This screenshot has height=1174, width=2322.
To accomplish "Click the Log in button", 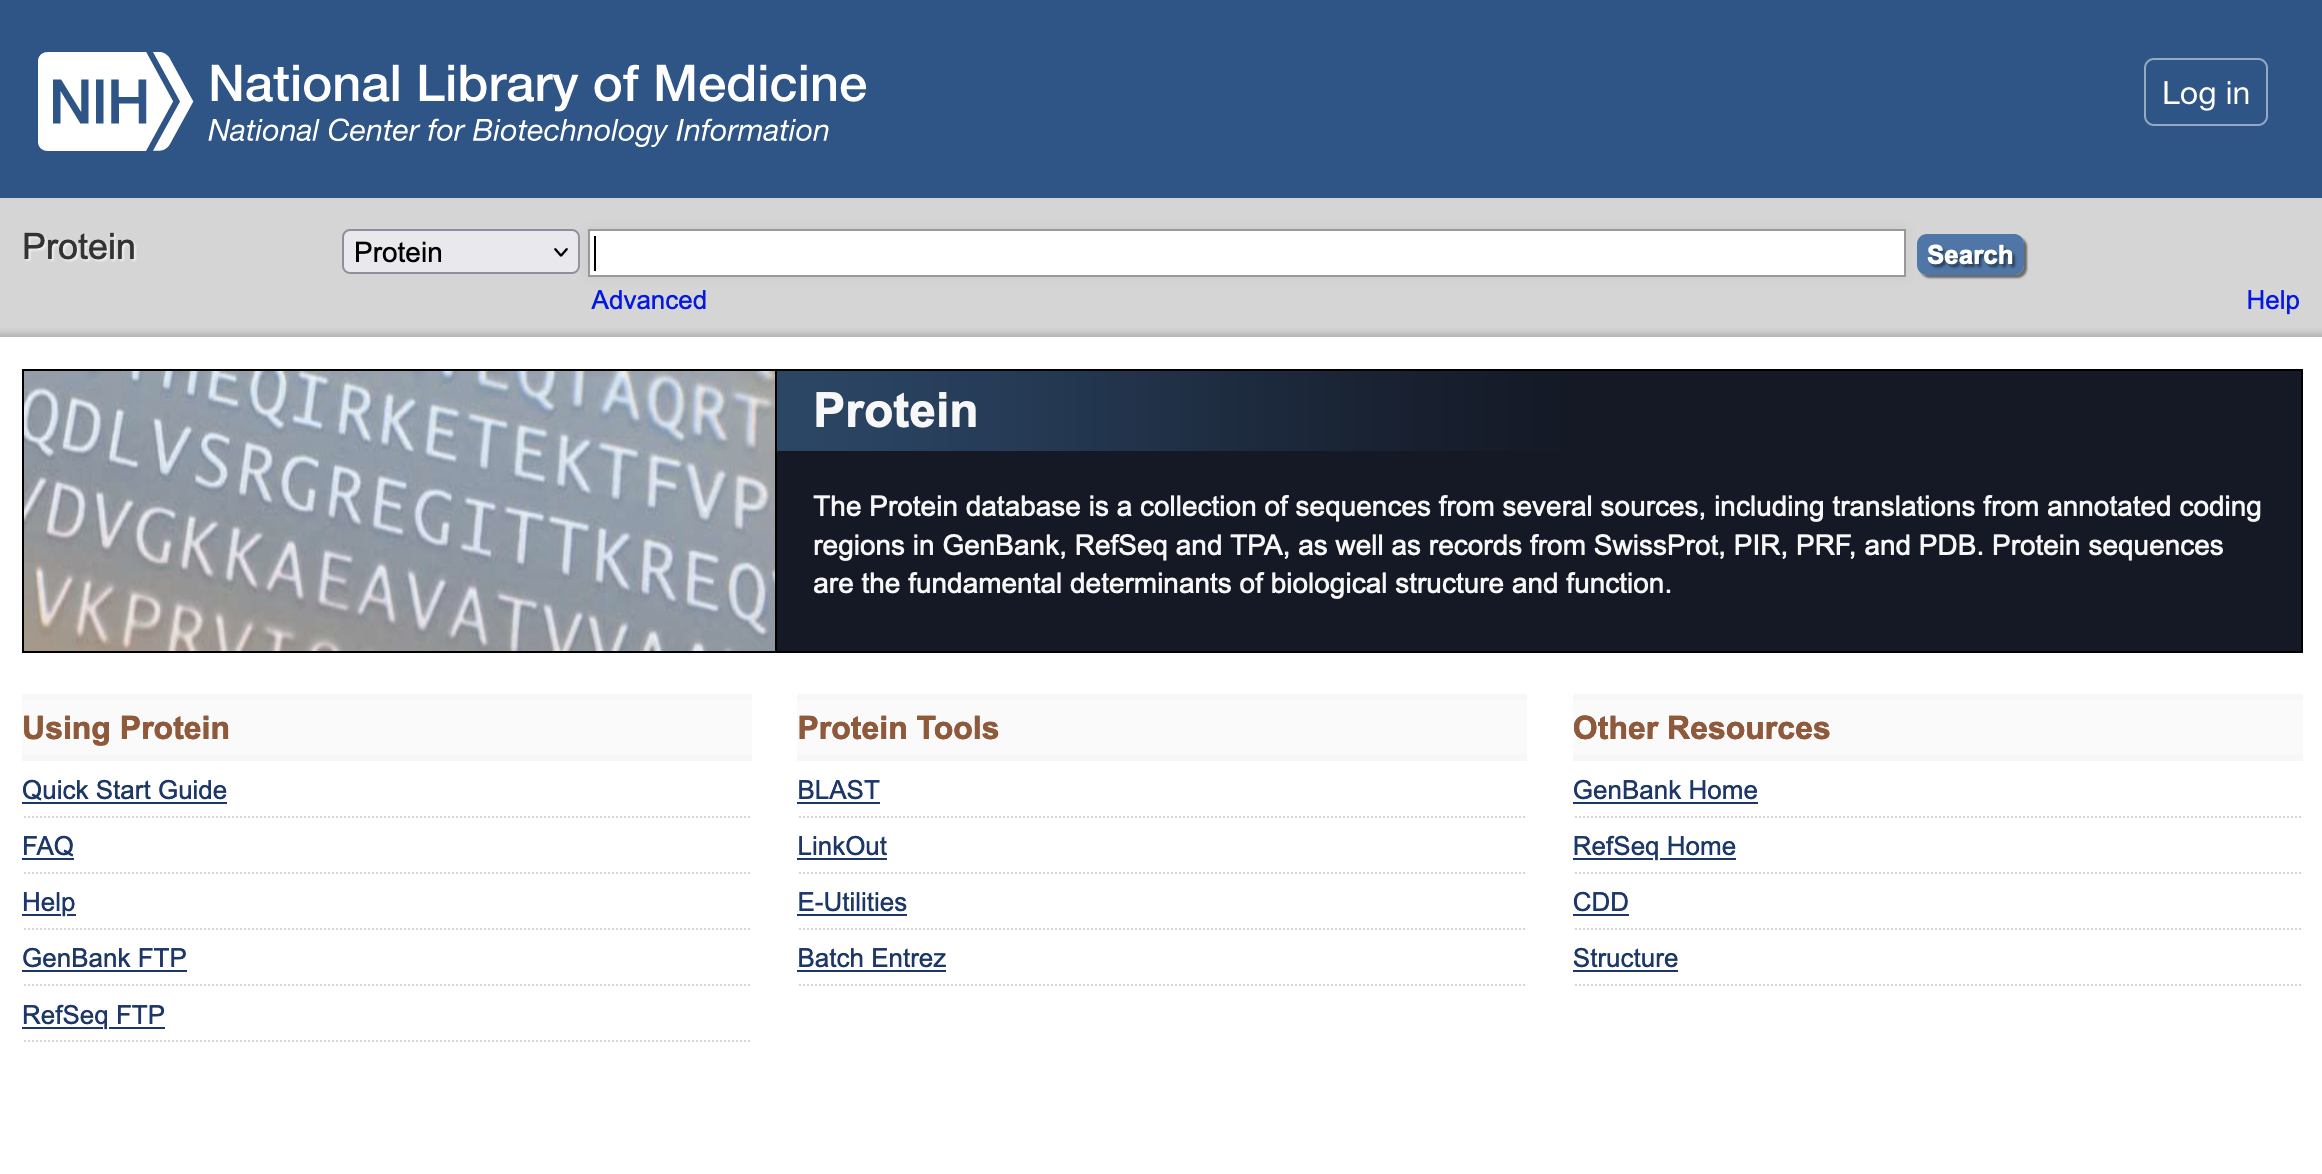I will coord(2204,93).
